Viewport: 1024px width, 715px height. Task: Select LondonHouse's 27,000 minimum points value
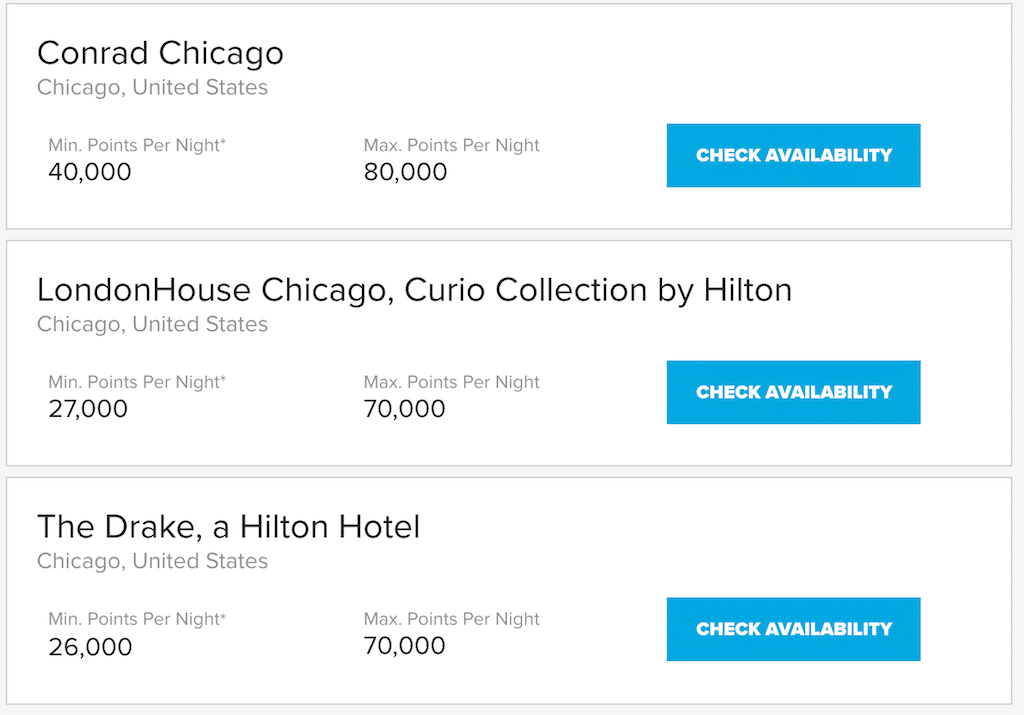tap(88, 409)
